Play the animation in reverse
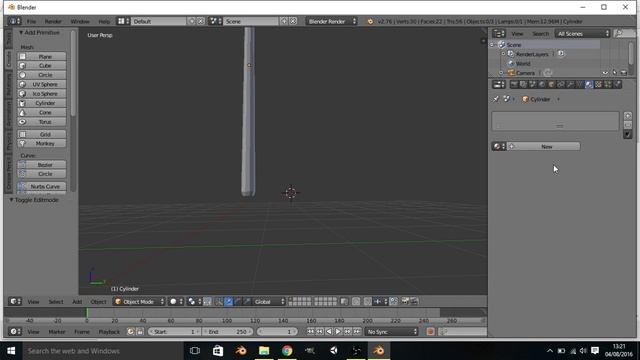 (x=329, y=332)
